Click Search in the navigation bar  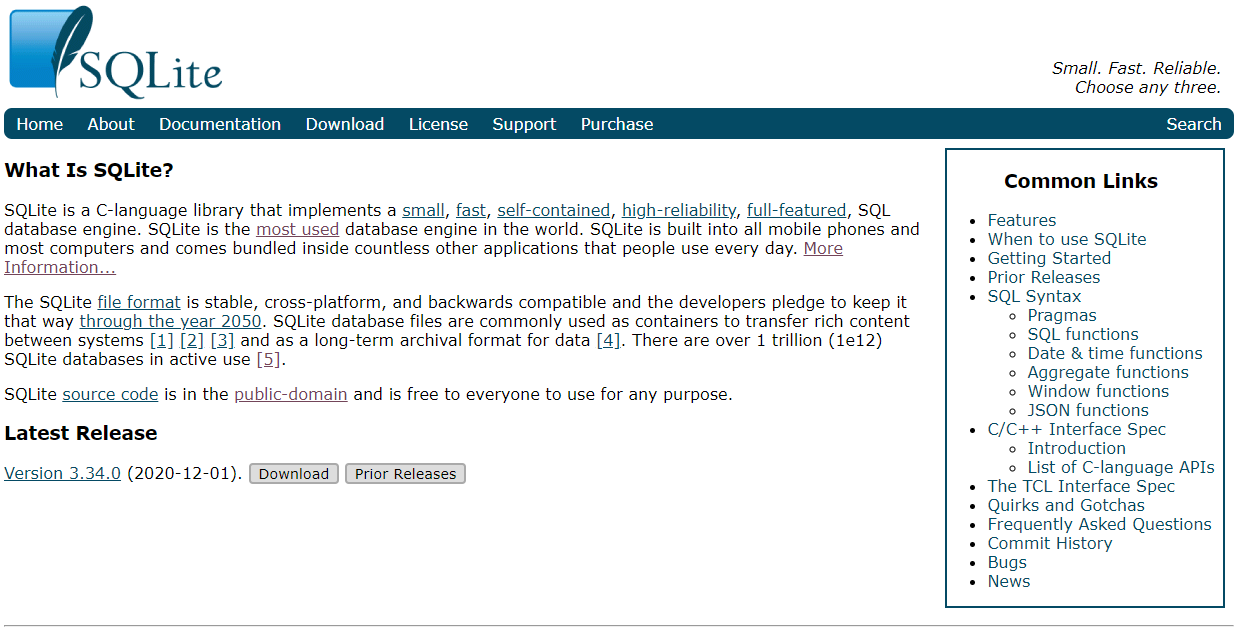1193,124
